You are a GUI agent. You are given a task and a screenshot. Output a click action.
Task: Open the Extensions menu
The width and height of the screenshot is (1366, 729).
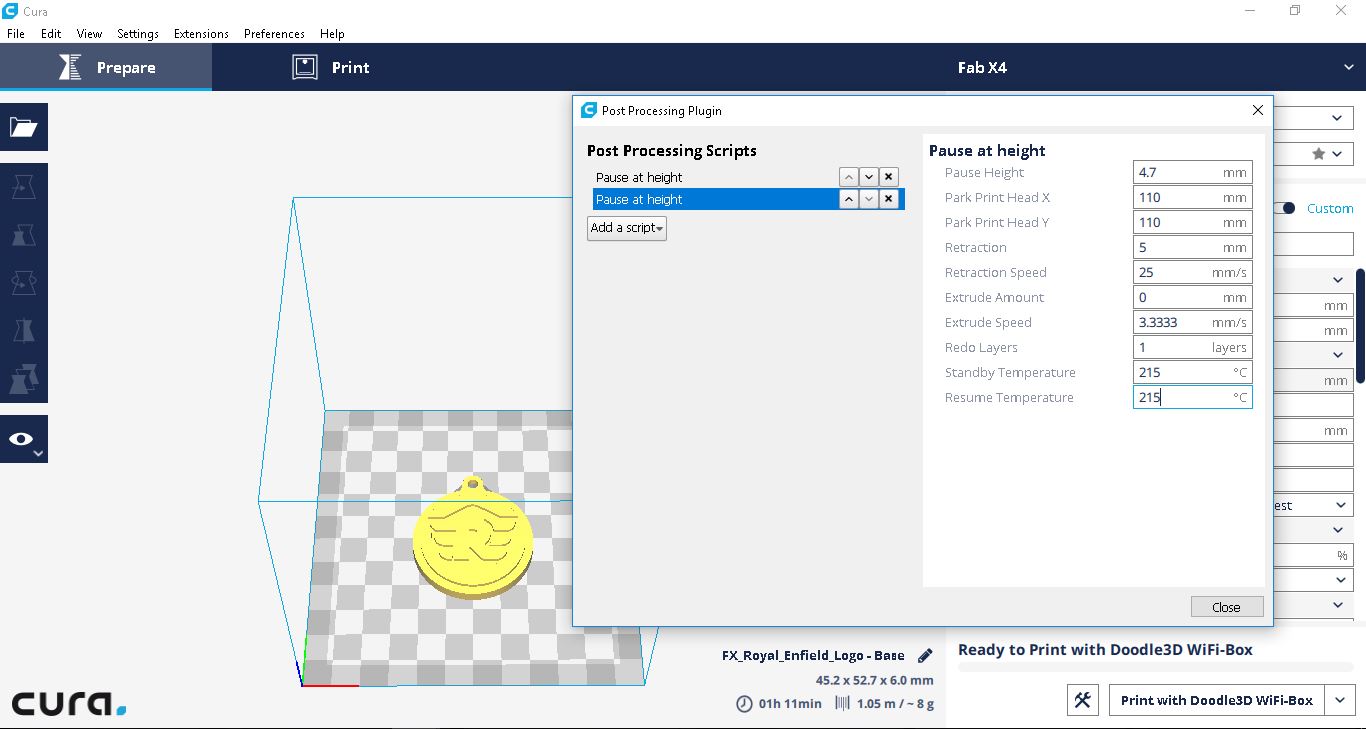201,33
